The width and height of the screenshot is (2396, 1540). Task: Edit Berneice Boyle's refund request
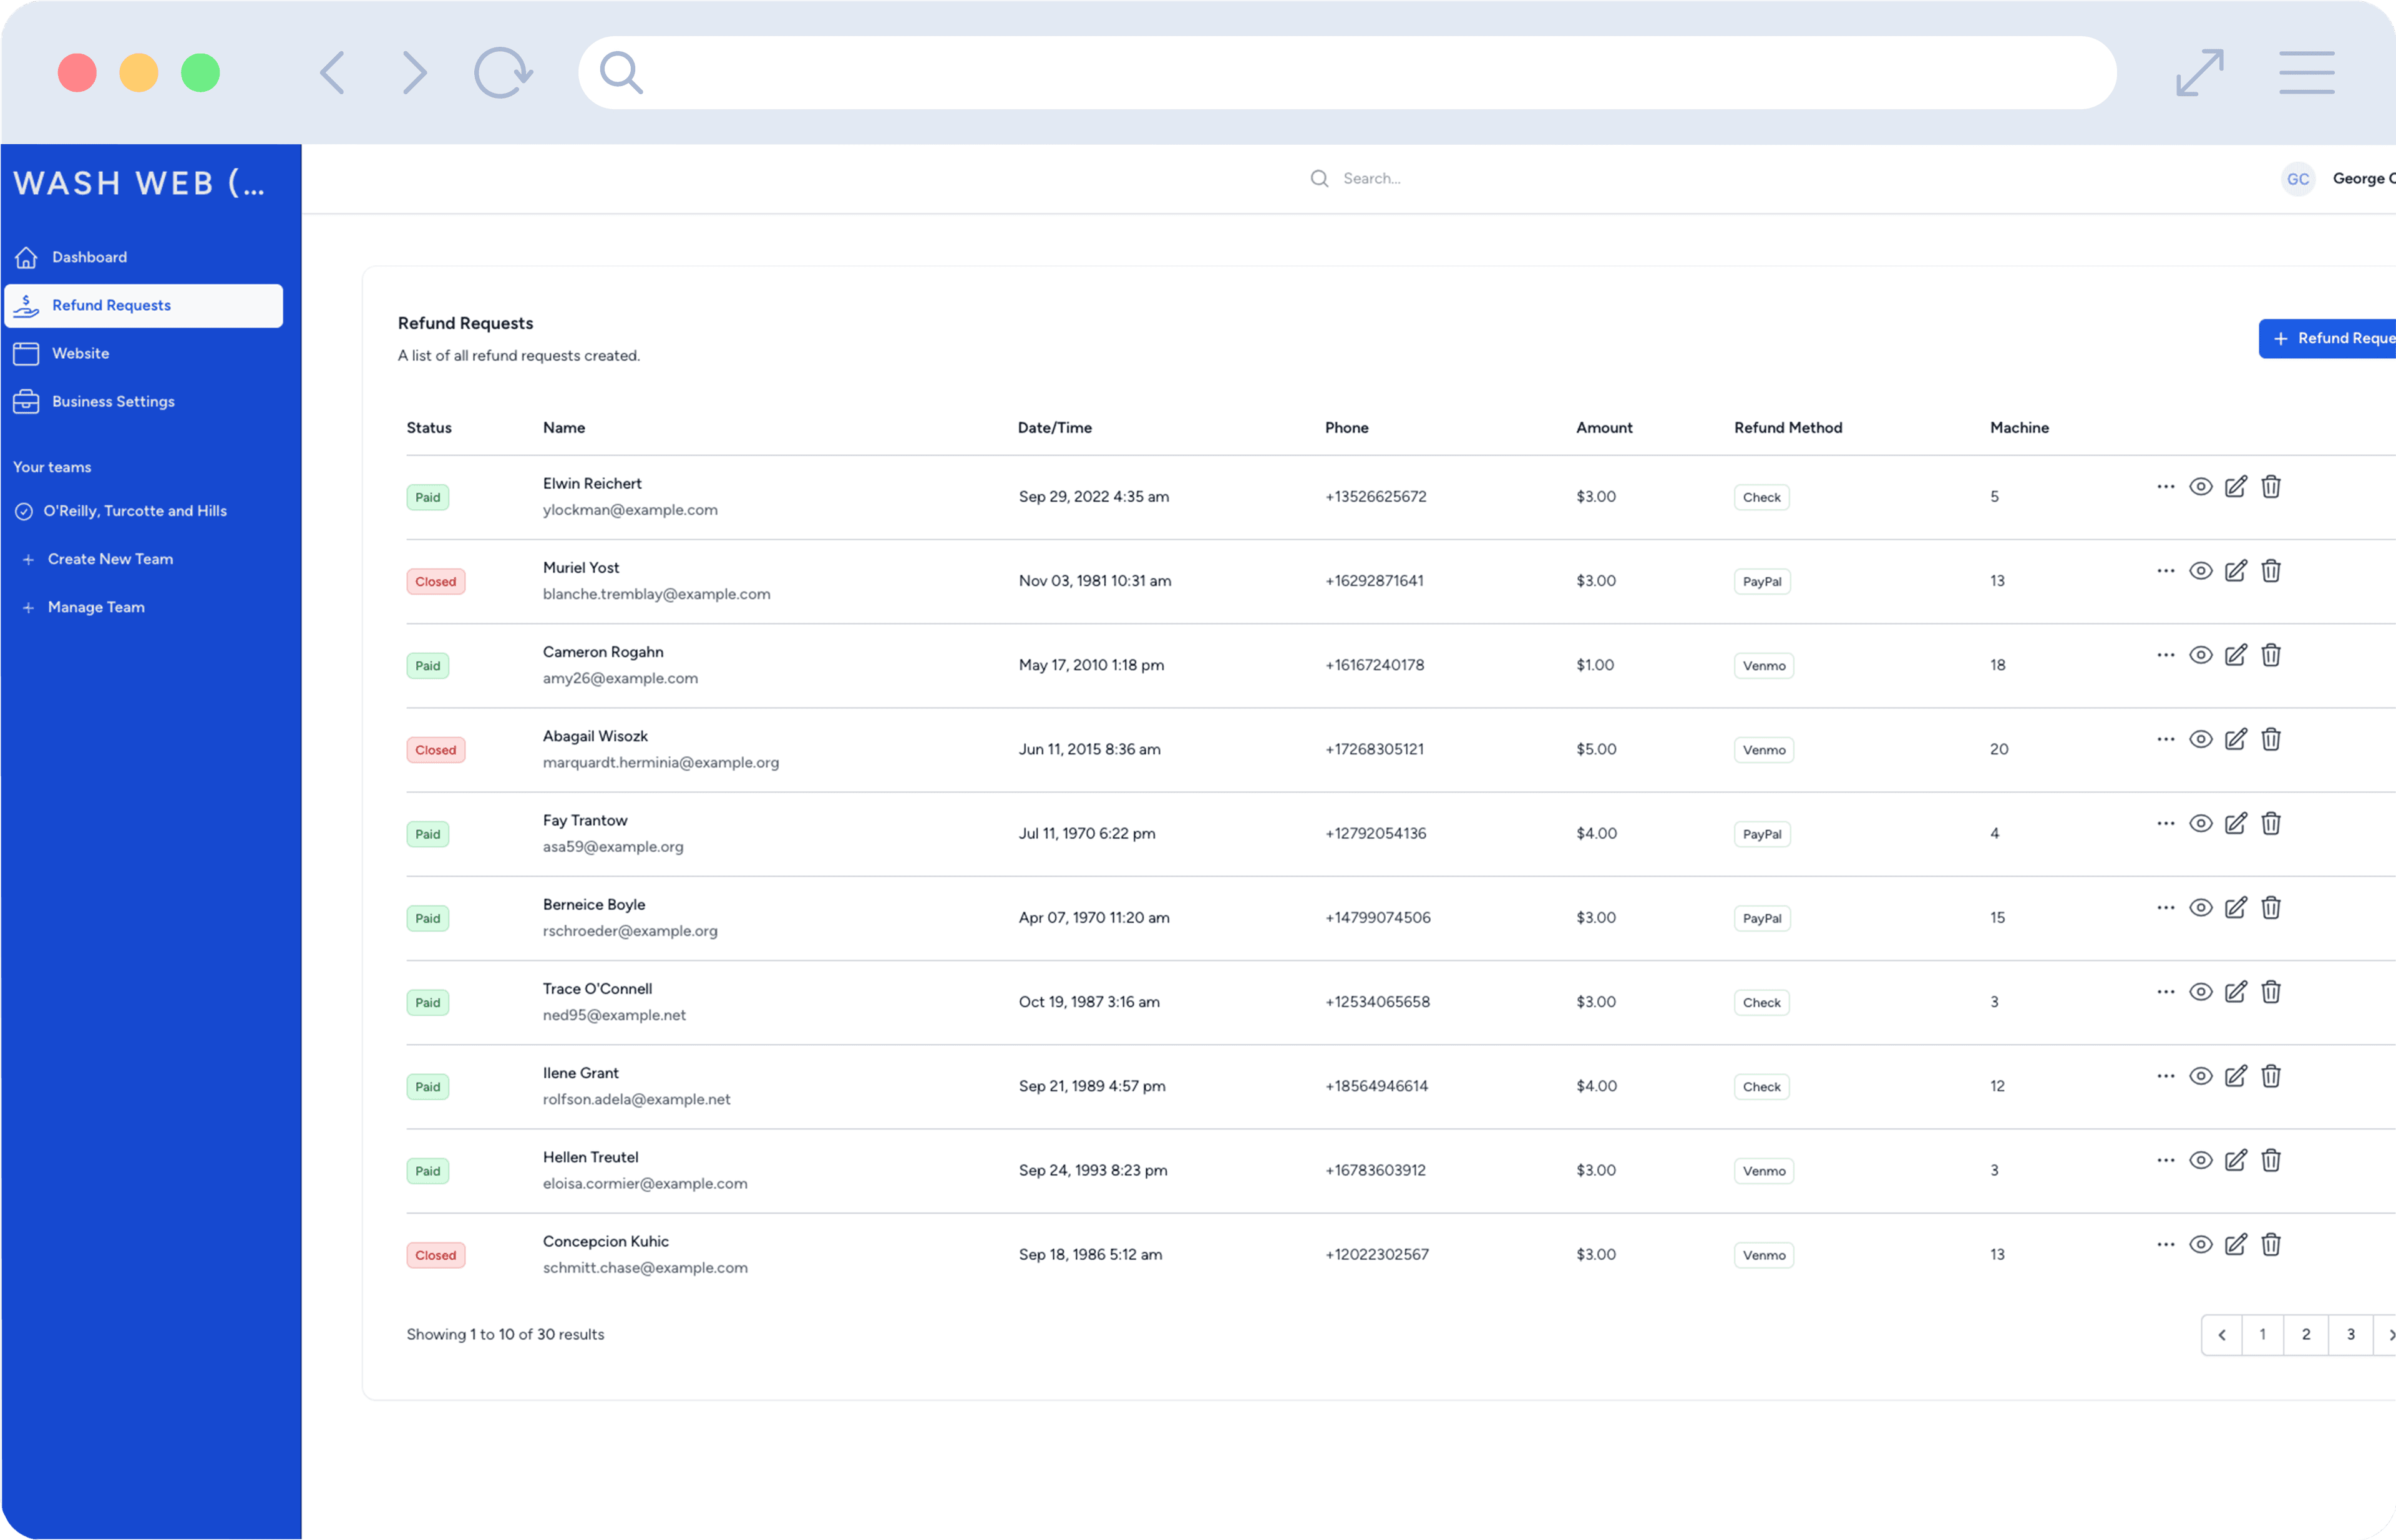pyautogui.click(x=2236, y=907)
